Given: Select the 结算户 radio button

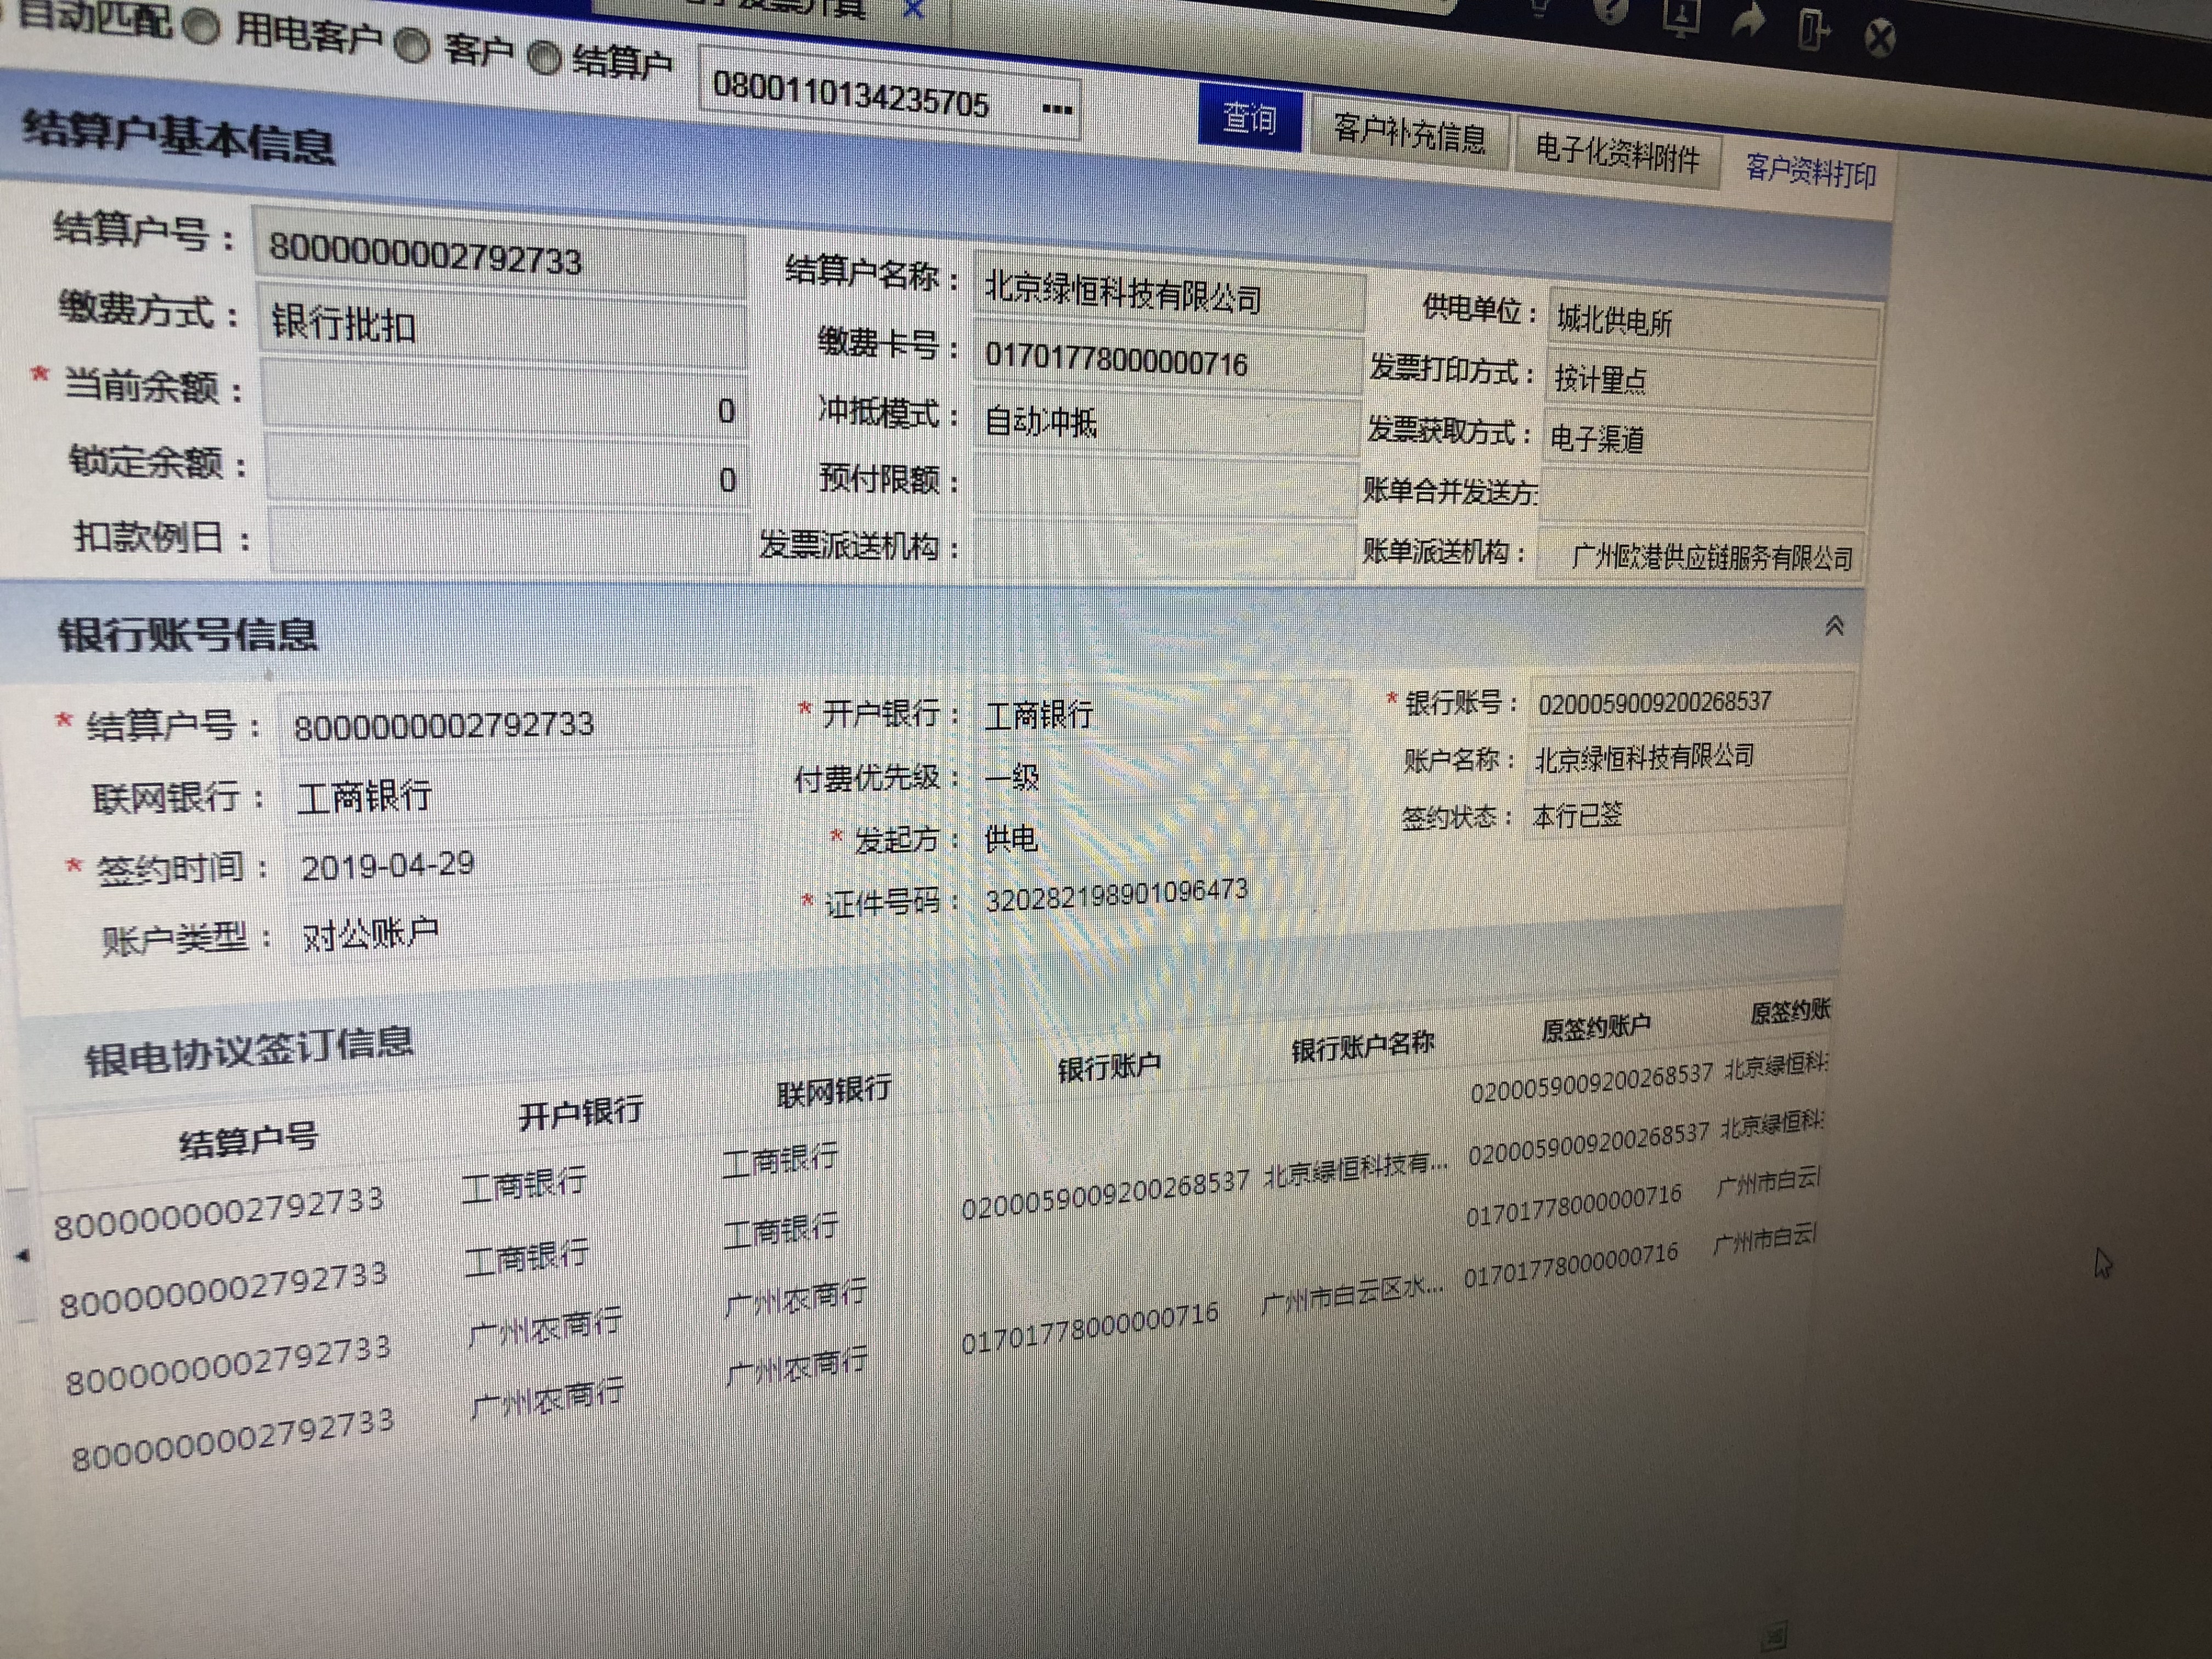Looking at the screenshot, I should point(544,58).
